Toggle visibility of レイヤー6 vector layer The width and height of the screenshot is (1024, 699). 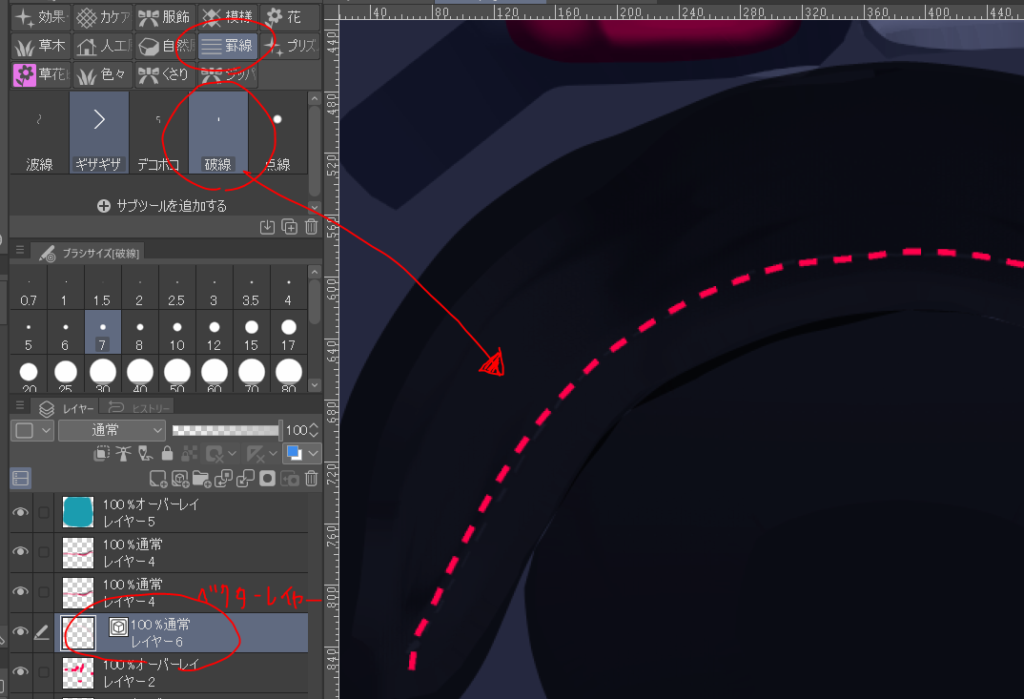click(20, 632)
